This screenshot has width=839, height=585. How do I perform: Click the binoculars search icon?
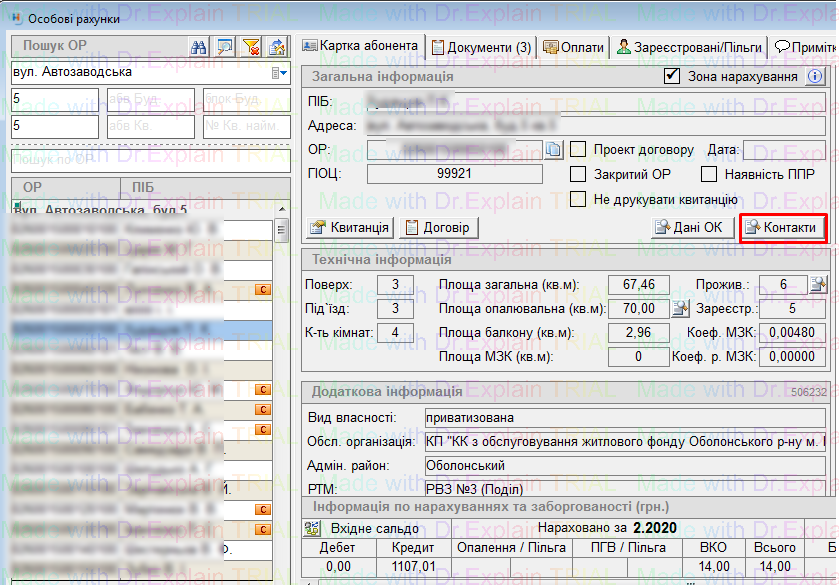(199, 47)
